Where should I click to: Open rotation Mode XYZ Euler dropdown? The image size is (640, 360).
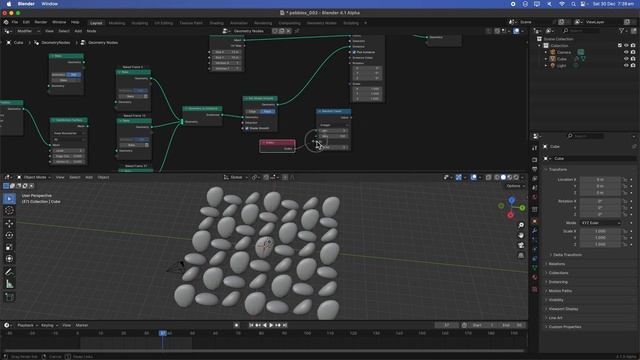600,223
